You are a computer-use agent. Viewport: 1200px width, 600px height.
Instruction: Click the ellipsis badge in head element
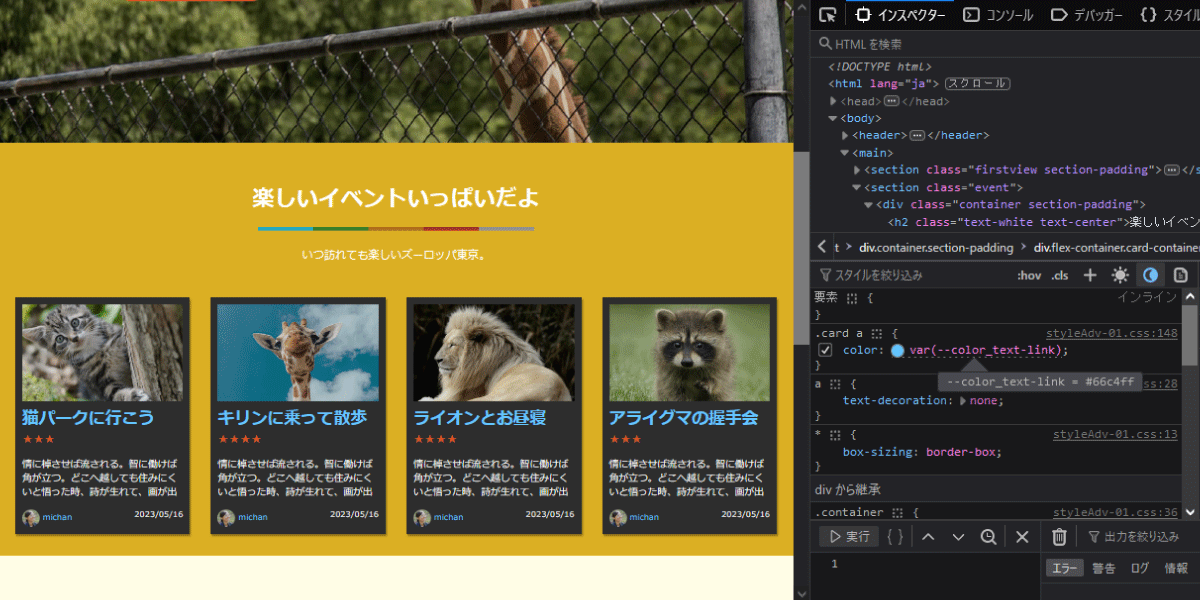point(891,101)
